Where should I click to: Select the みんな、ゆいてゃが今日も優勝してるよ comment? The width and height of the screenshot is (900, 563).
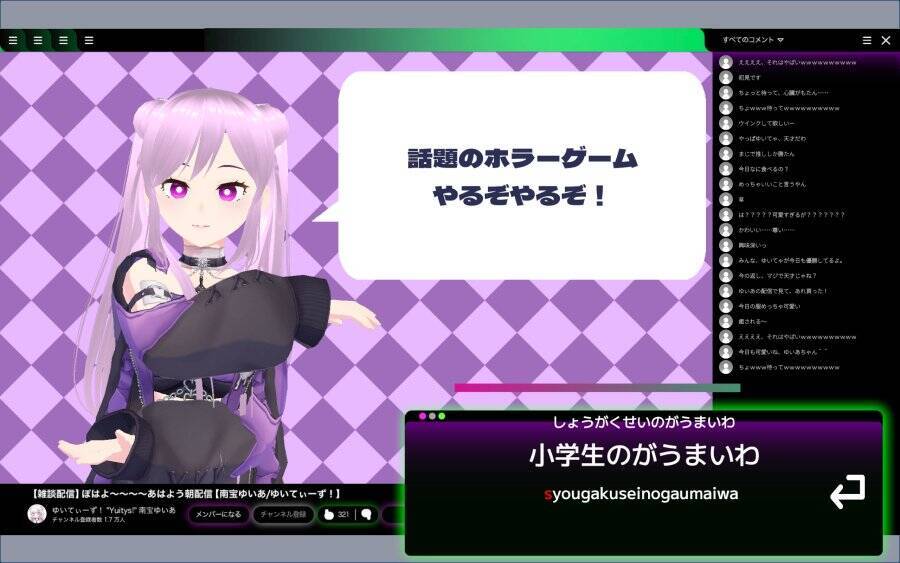(790, 261)
